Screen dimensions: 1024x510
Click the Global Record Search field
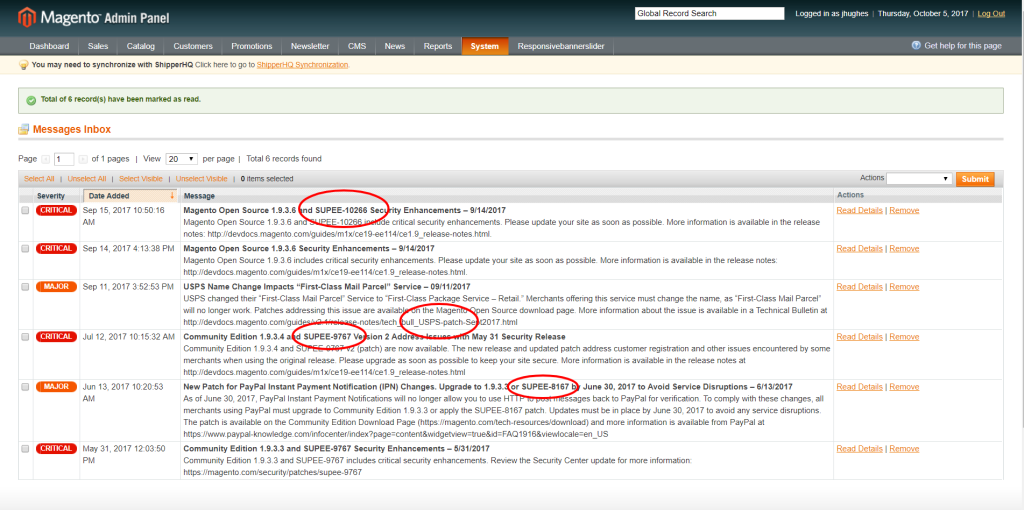[x=709, y=14]
